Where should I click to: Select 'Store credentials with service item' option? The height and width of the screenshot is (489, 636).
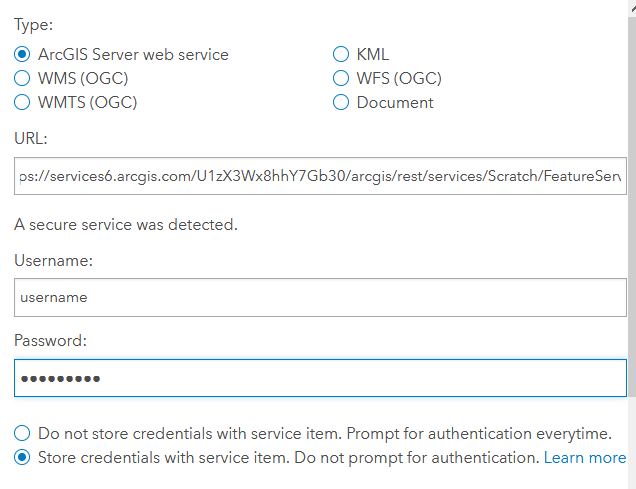22,458
